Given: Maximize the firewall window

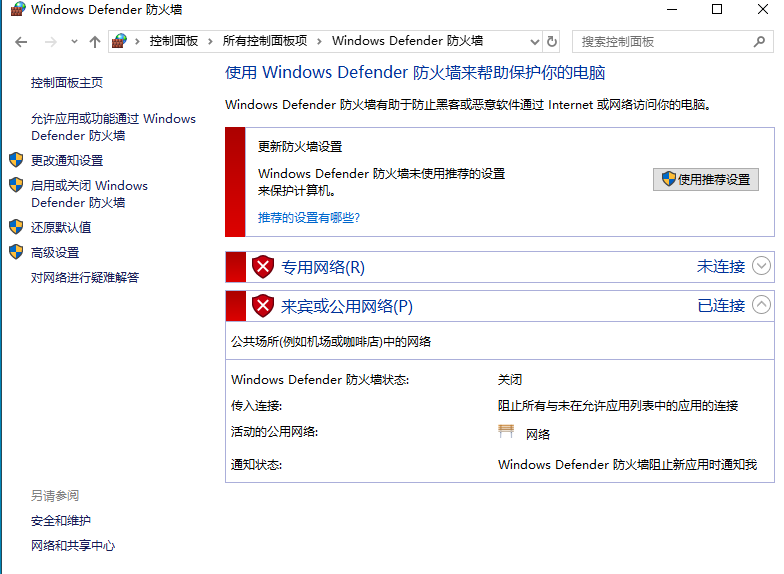Looking at the screenshot, I should [717, 9].
